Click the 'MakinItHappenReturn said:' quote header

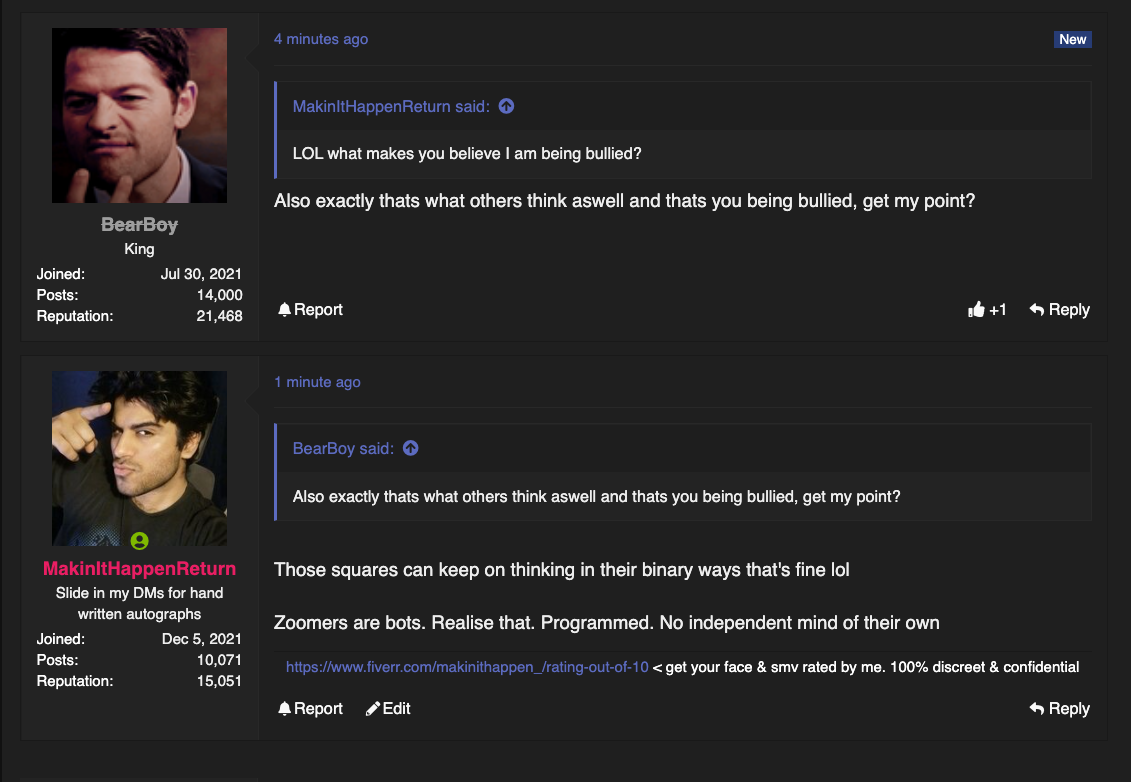391,107
